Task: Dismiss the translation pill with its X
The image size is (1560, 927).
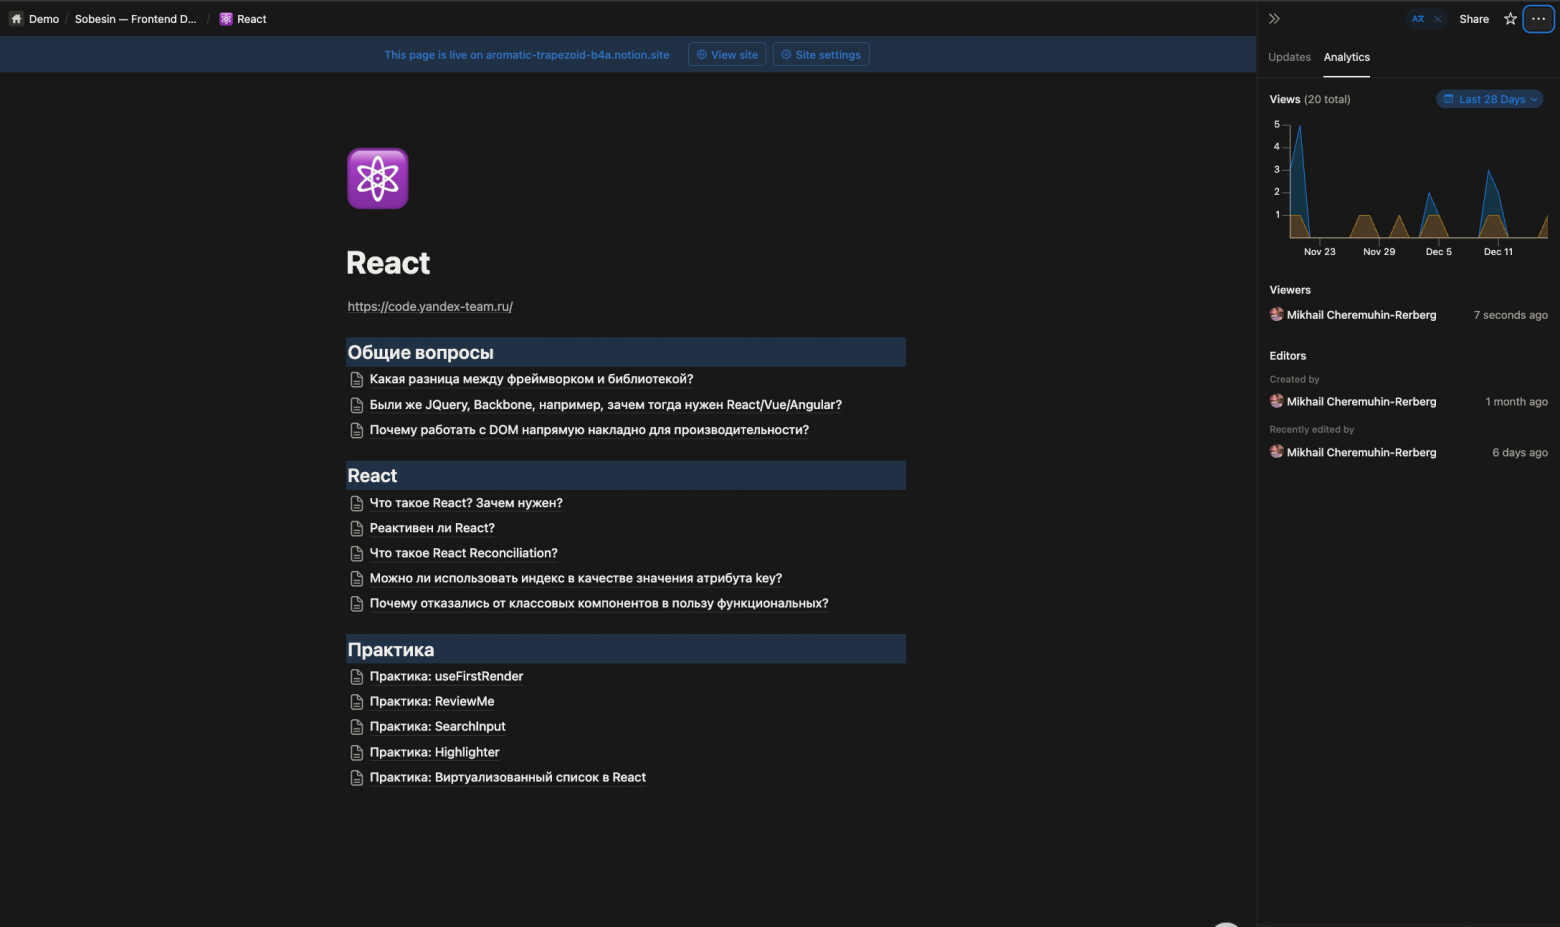Action: 1438,19
